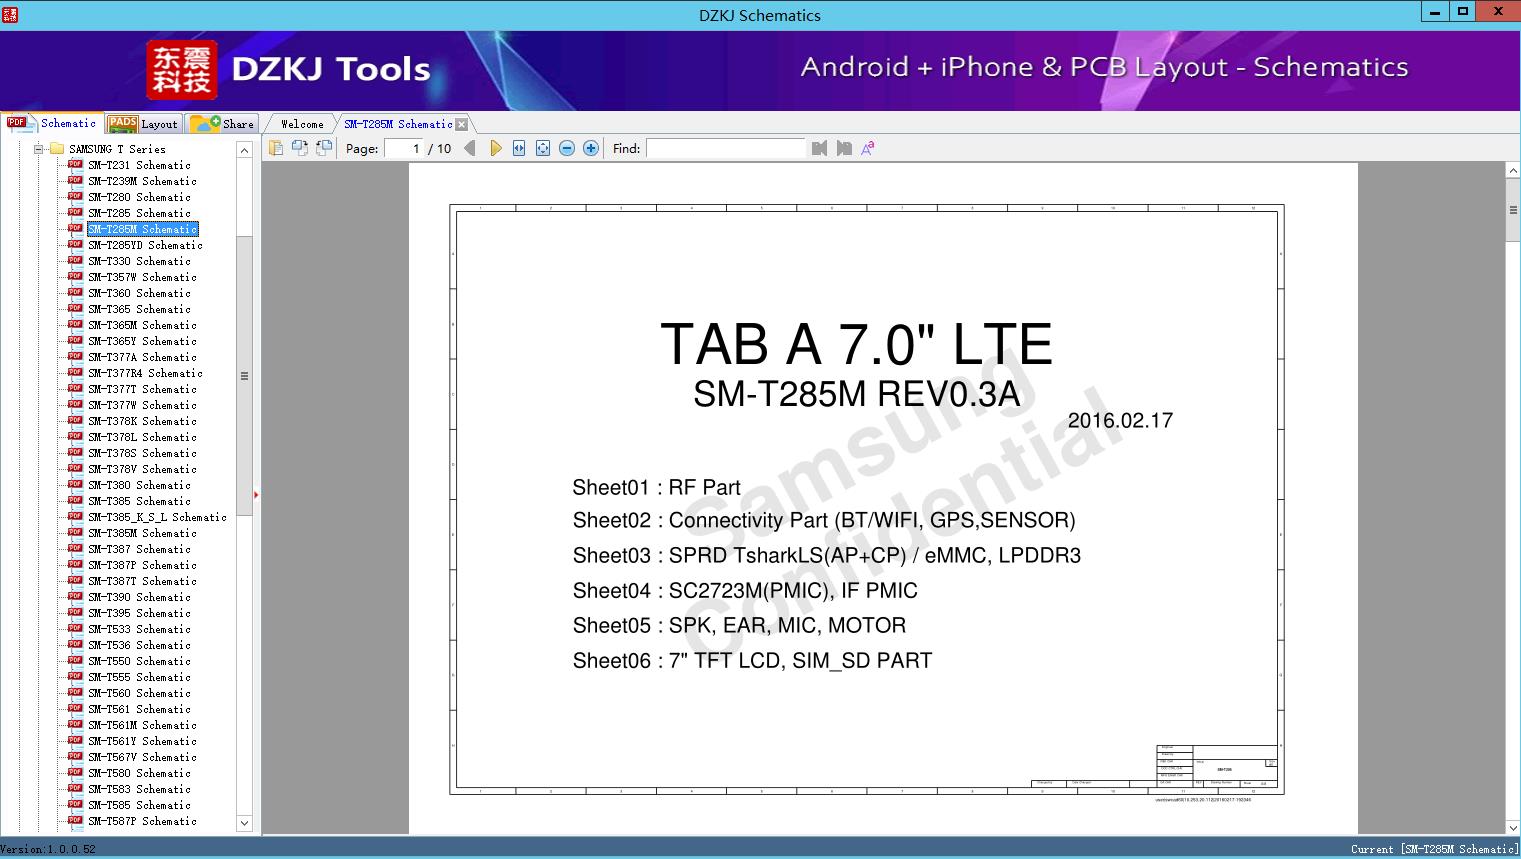Select SM-T365Y Schematic in the tree
Viewport: 1521px width, 859px height.
[142, 341]
